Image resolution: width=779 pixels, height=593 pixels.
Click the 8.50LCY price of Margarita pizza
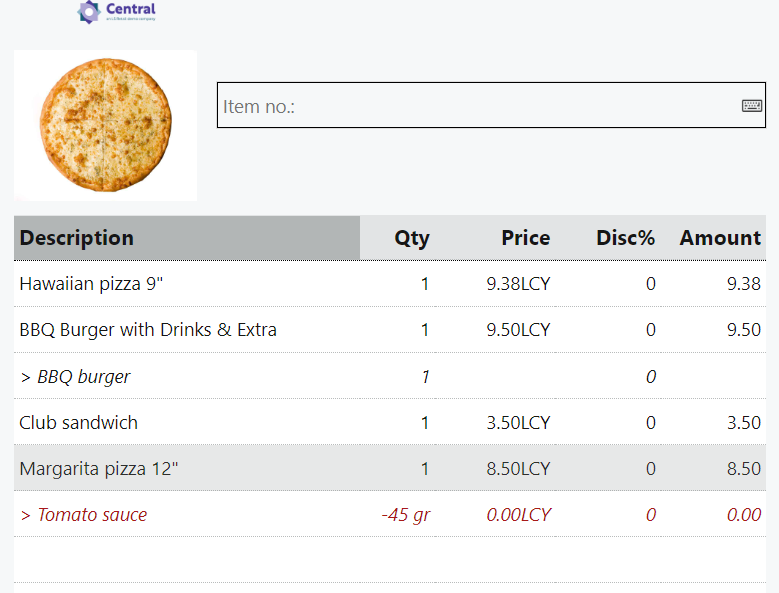point(518,469)
